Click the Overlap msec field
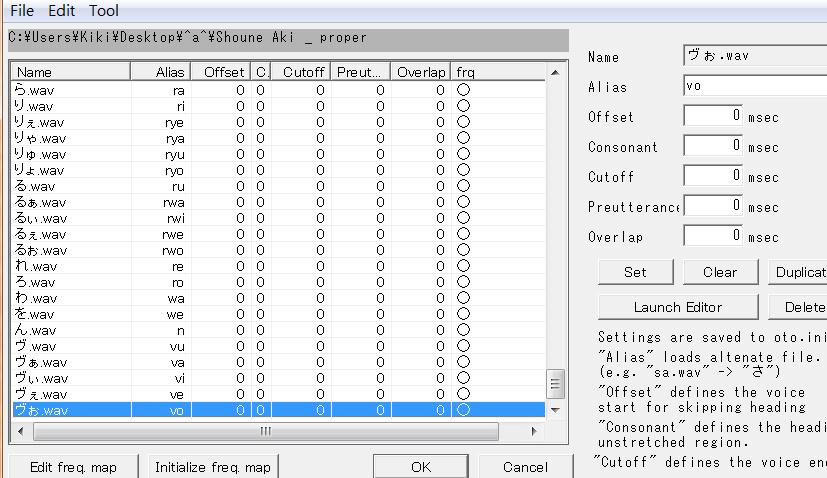This screenshot has height=478, width=827. pos(713,235)
